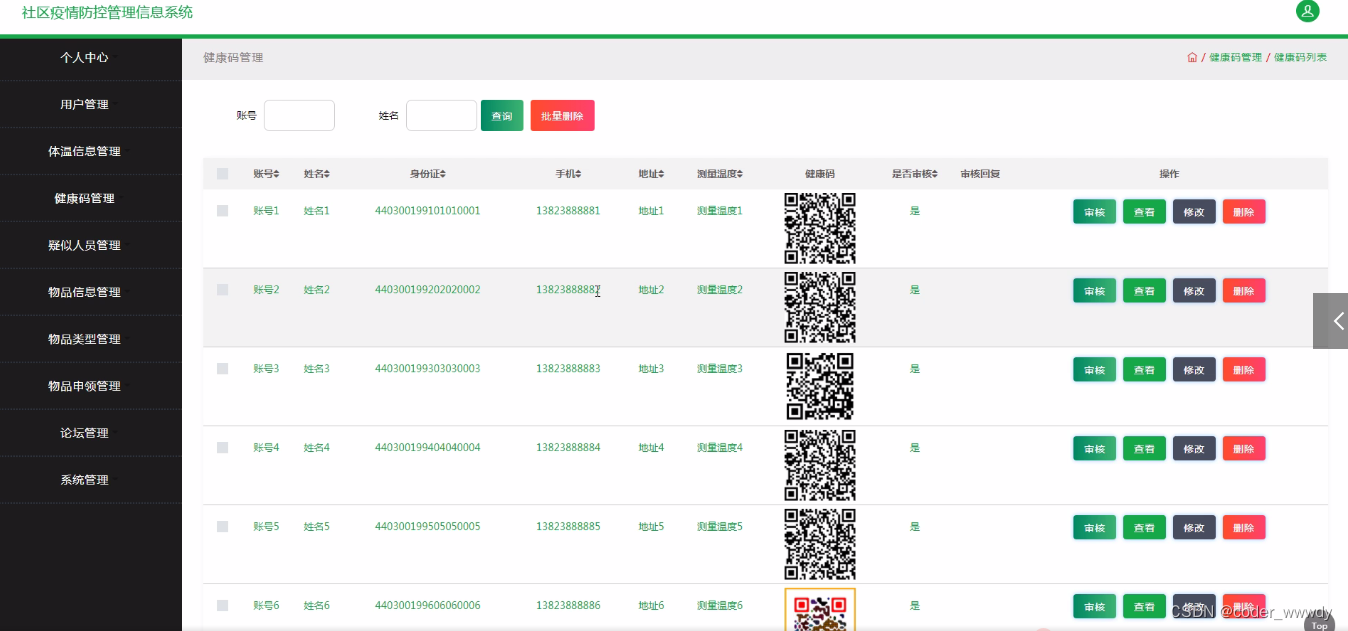Focus the 账号 search input field
This screenshot has width=1348, height=631.
click(x=299, y=115)
